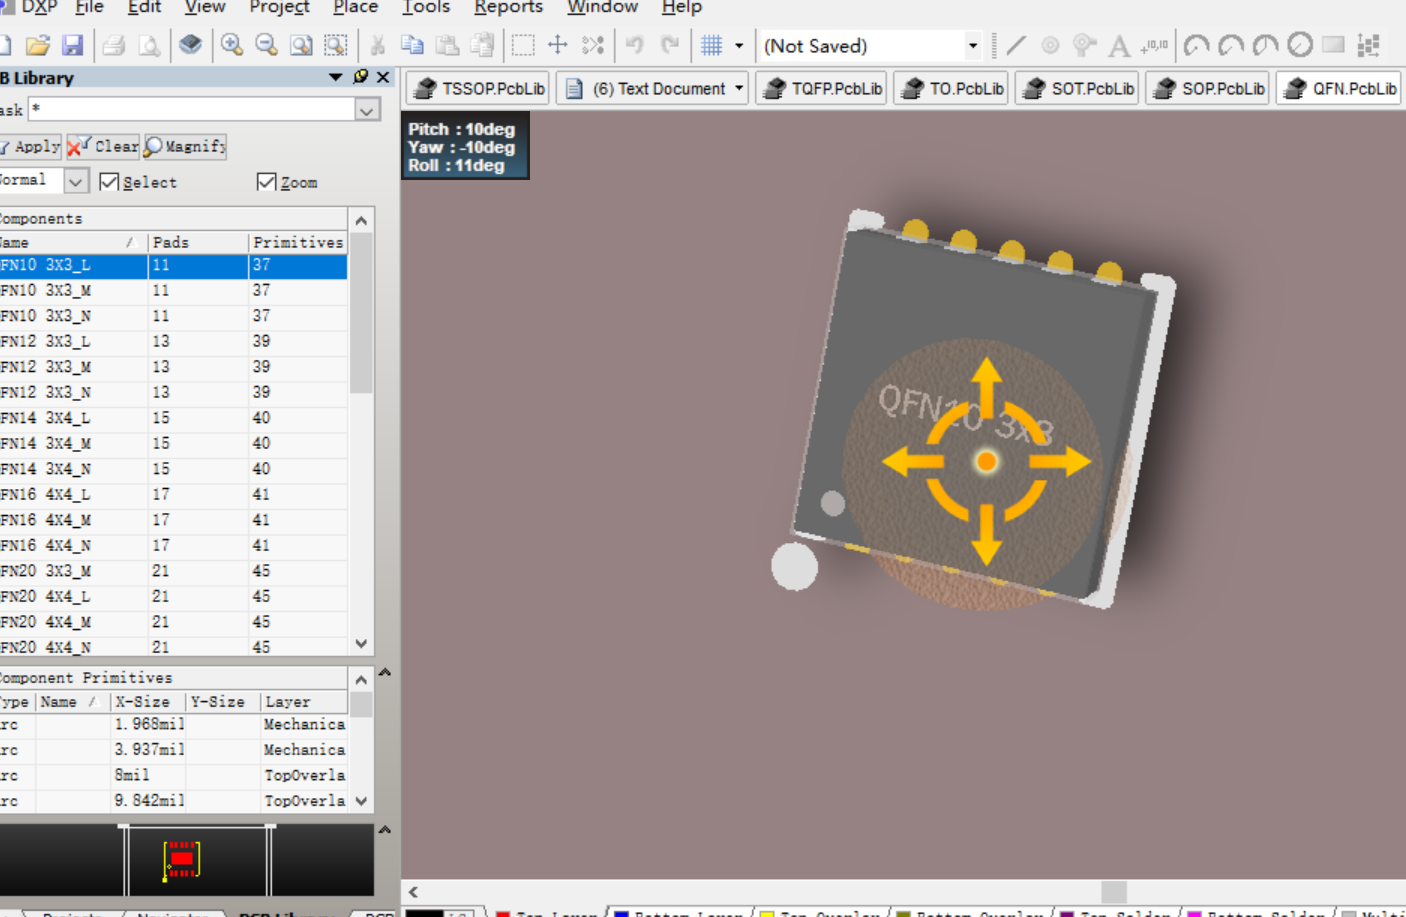Select the Place String text tool
Screen dimensions: 1406x917
click(x=1119, y=45)
